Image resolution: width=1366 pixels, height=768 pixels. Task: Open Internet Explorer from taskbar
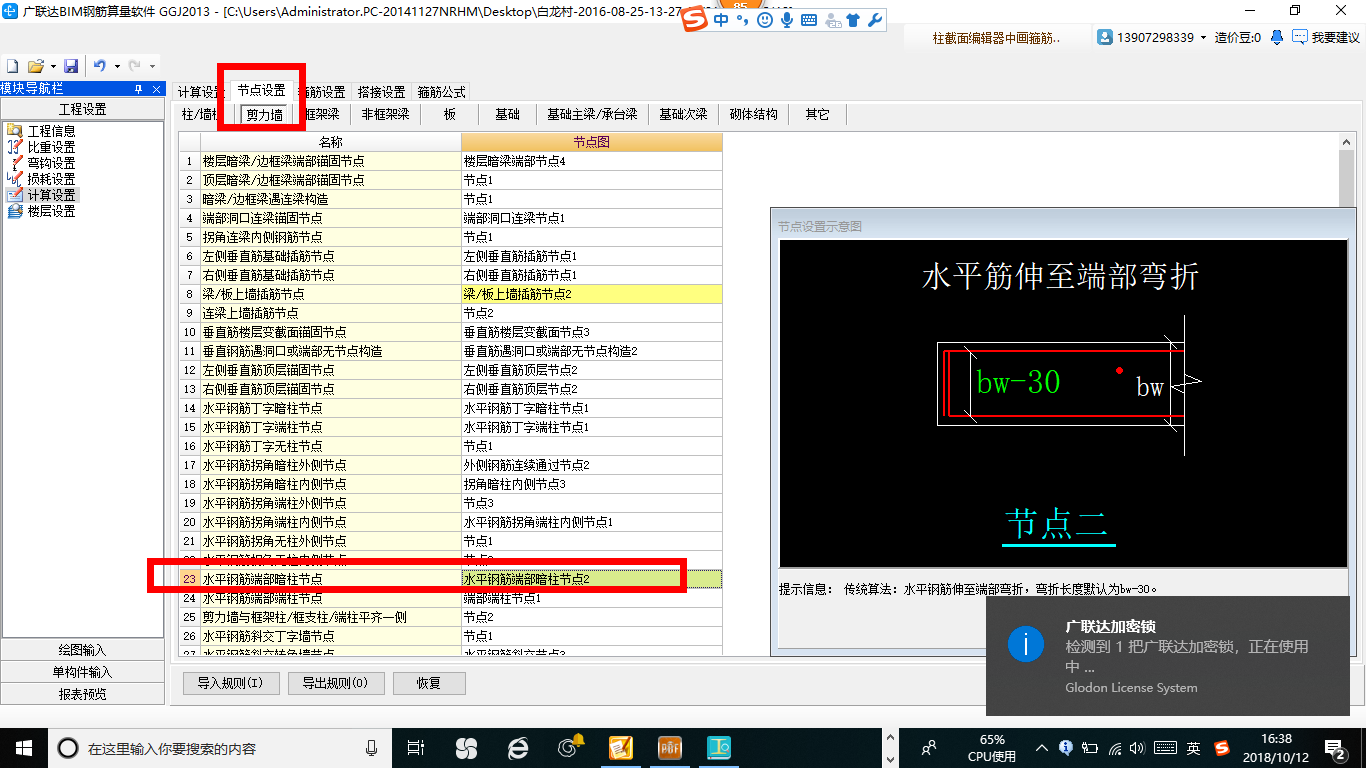point(517,748)
